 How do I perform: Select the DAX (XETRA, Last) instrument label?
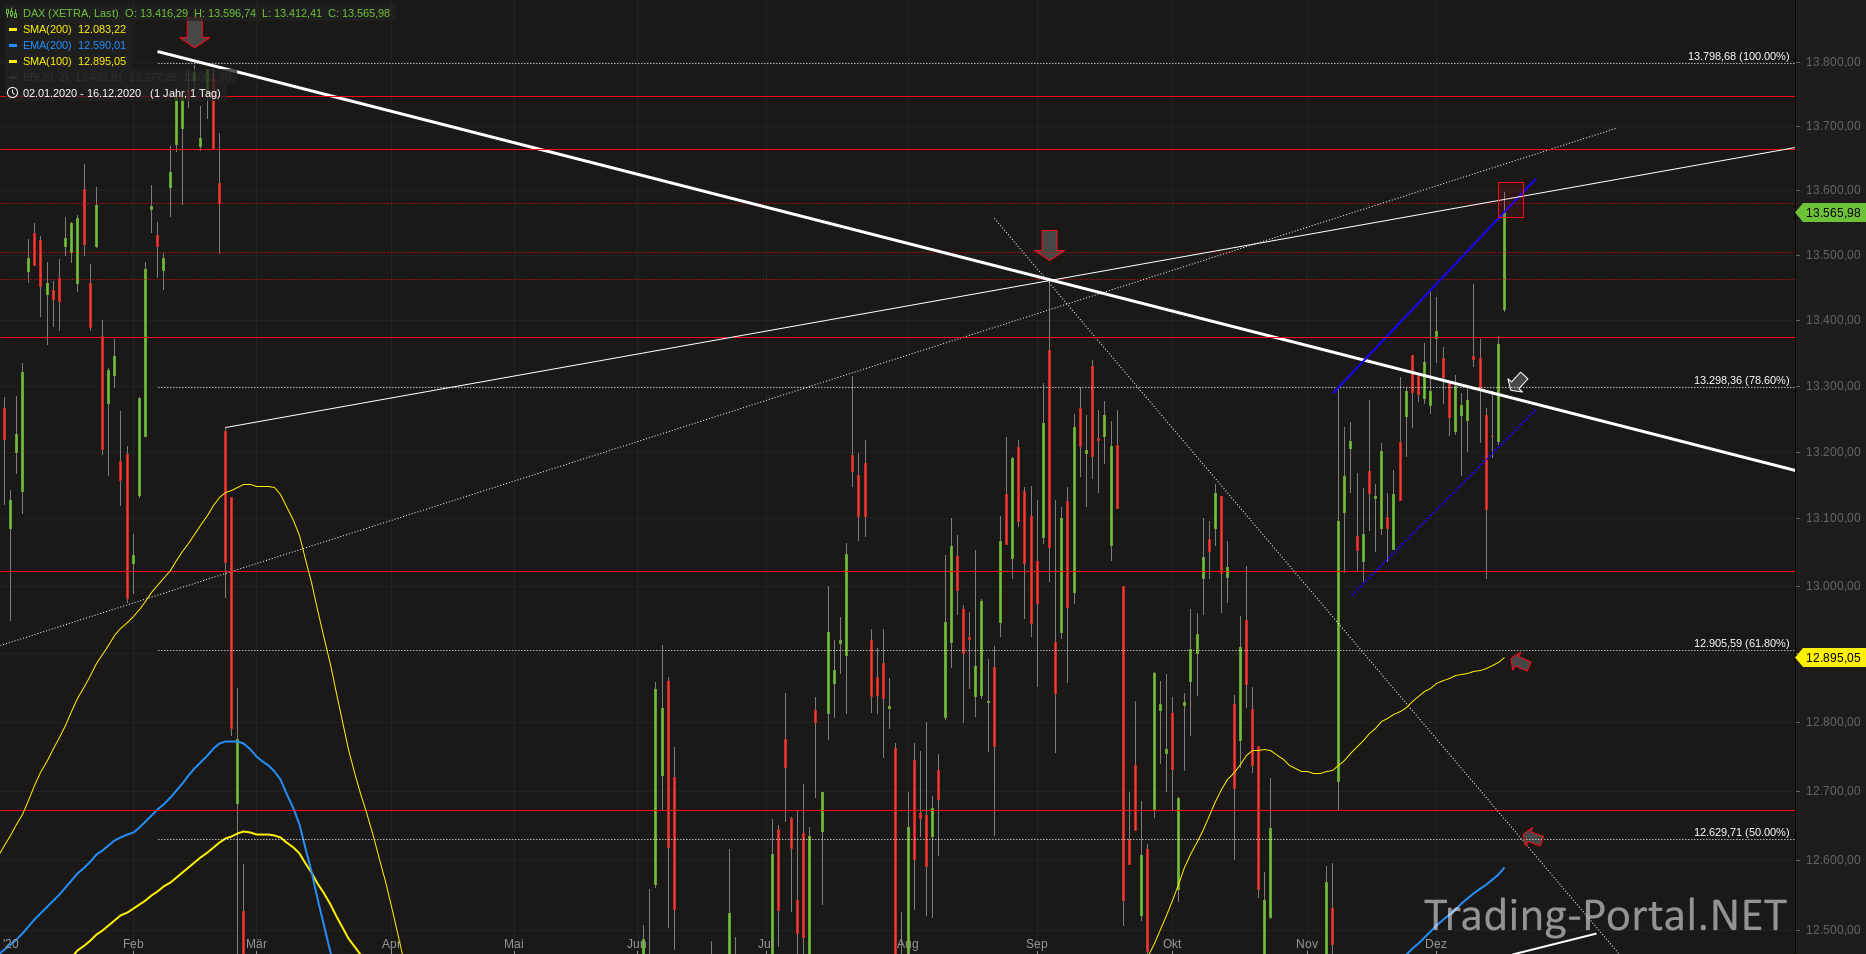71,13
